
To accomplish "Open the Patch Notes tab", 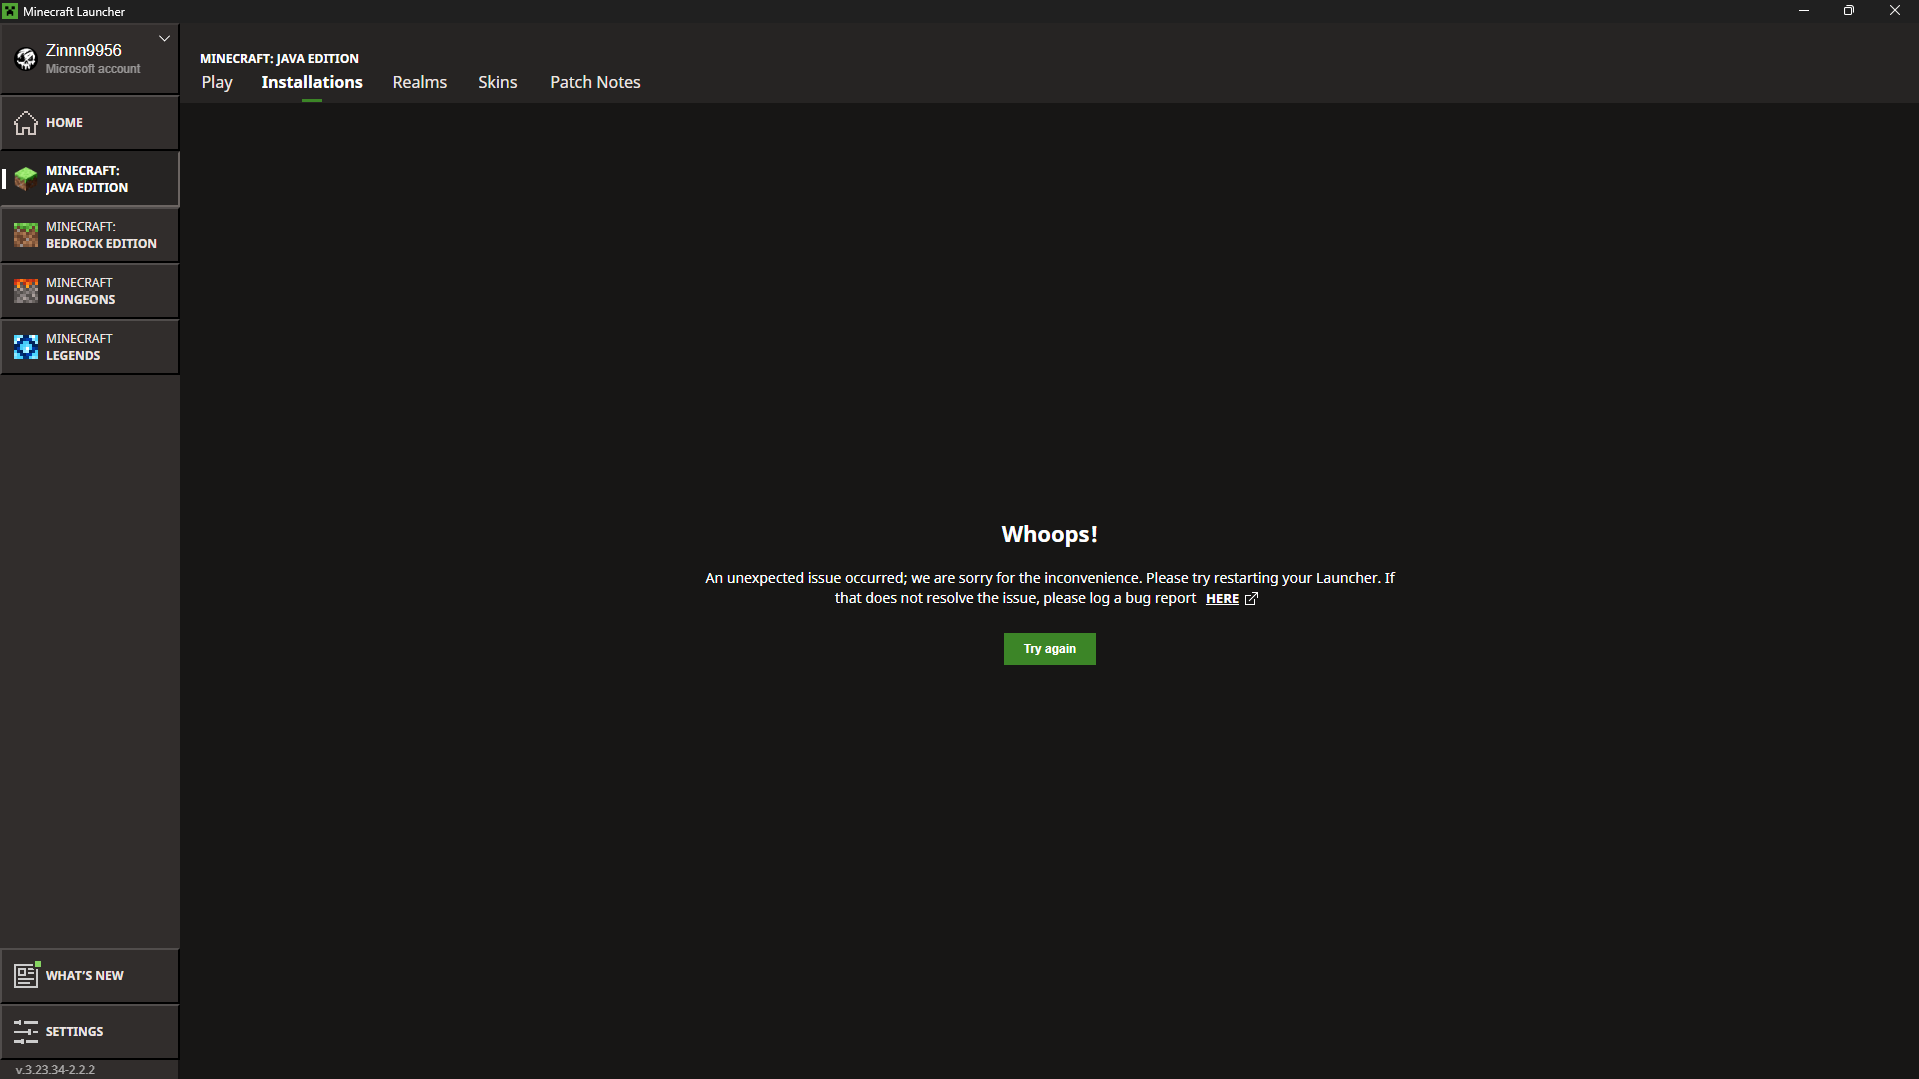I will click(595, 82).
